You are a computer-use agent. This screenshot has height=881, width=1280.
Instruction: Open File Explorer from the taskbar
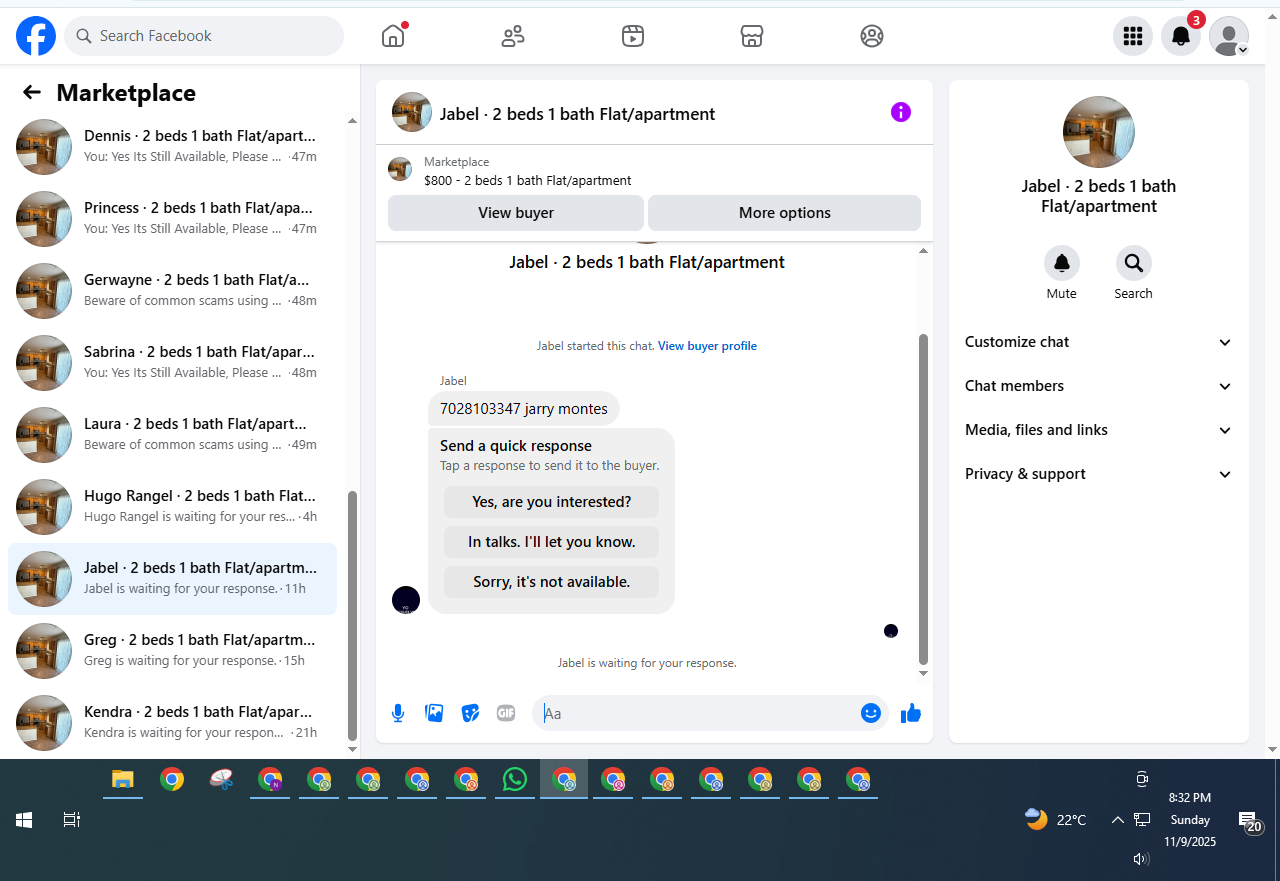coord(122,779)
